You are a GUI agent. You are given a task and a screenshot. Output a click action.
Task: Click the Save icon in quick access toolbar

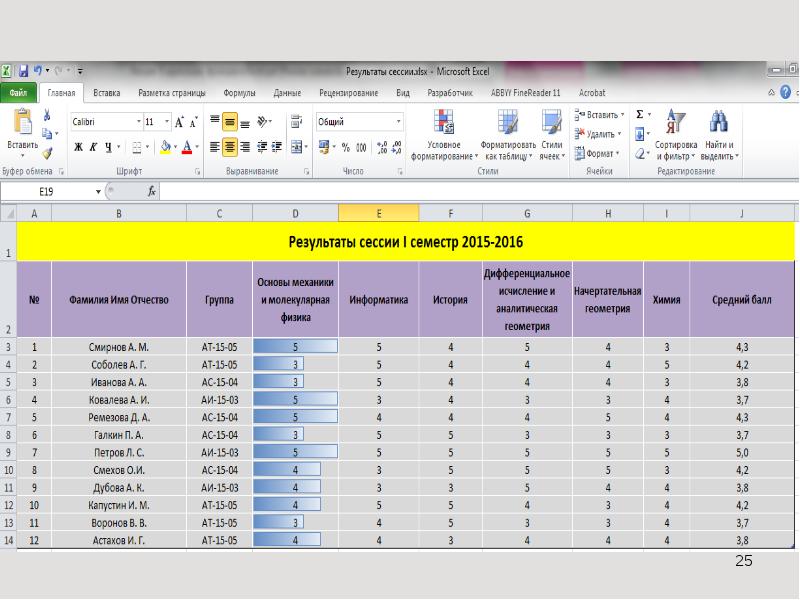pyautogui.click(x=22, y=71)
